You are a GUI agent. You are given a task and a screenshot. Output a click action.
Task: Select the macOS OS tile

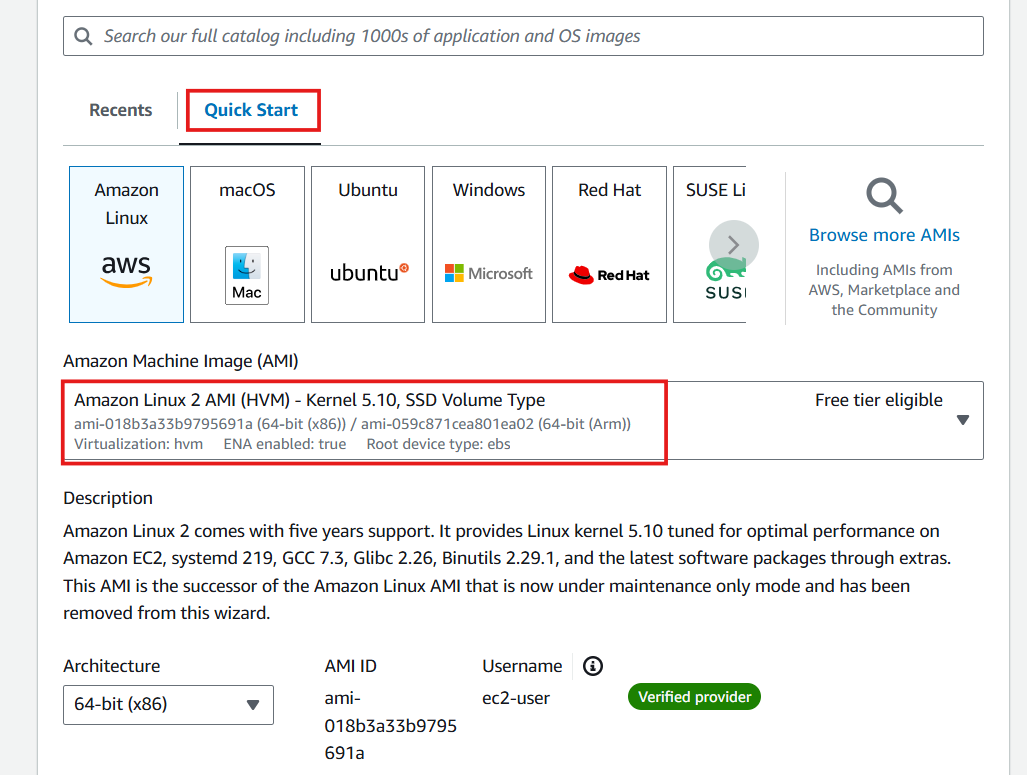pos(247,244)
